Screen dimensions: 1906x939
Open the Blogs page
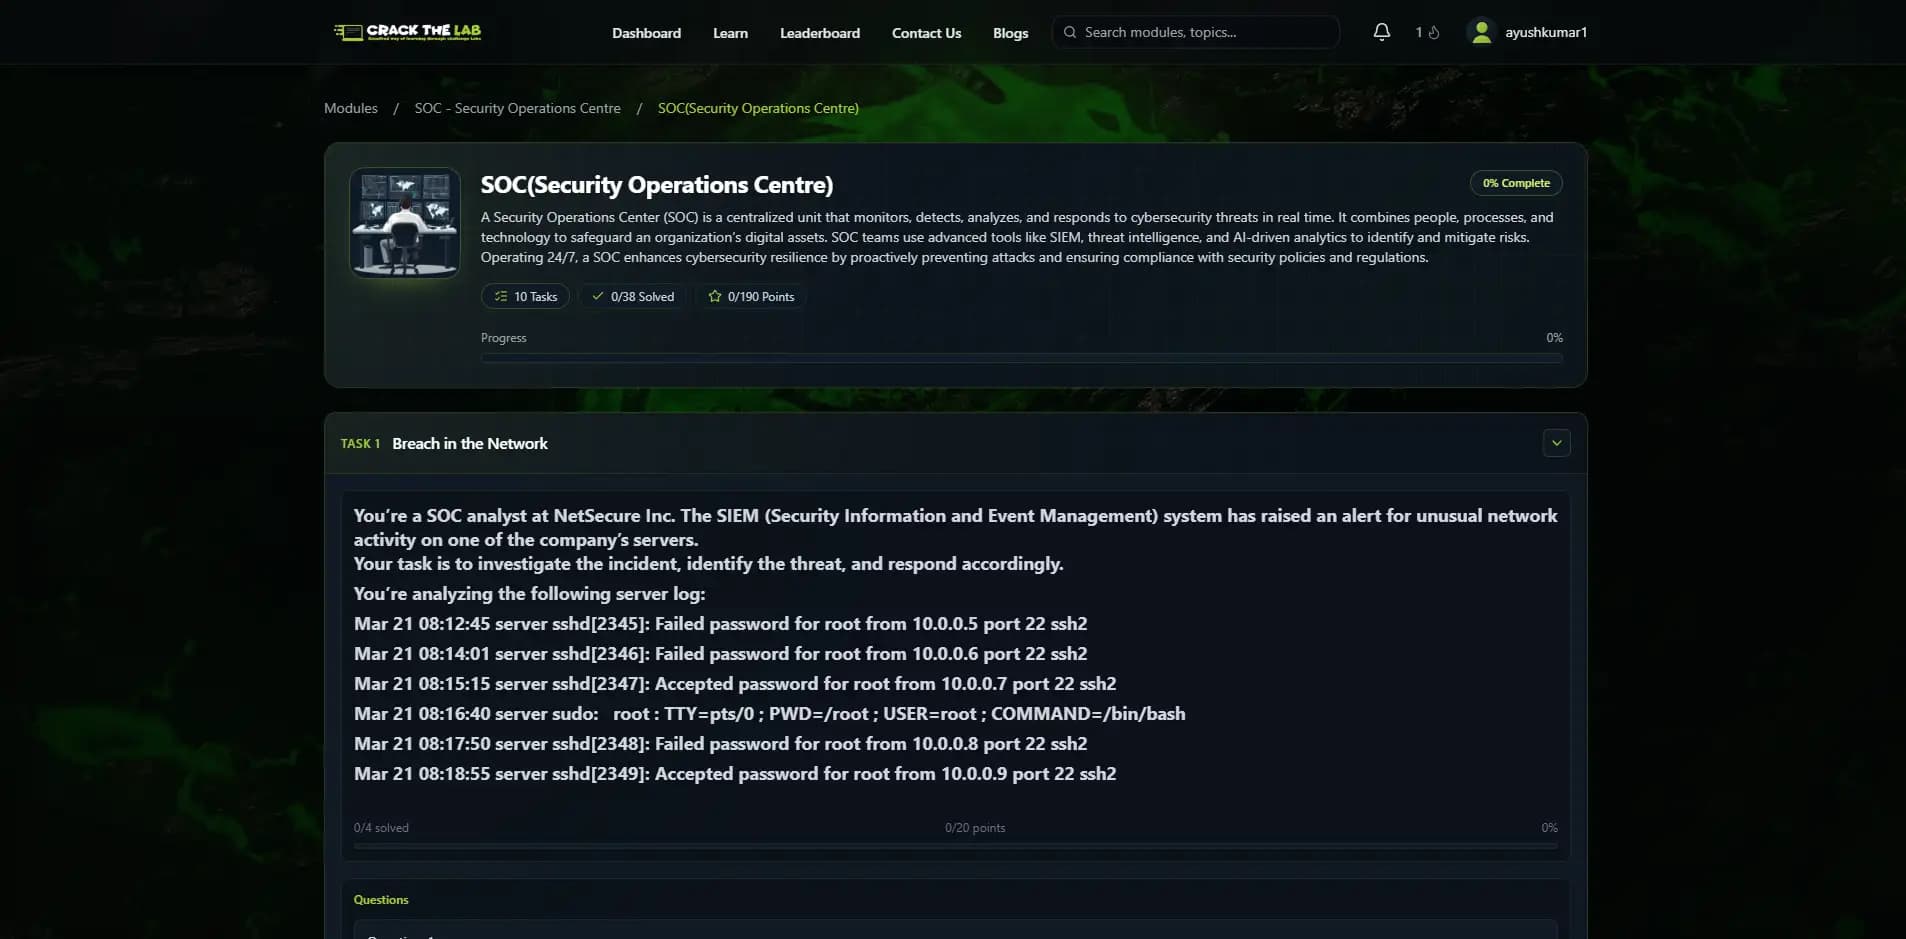1010,32
